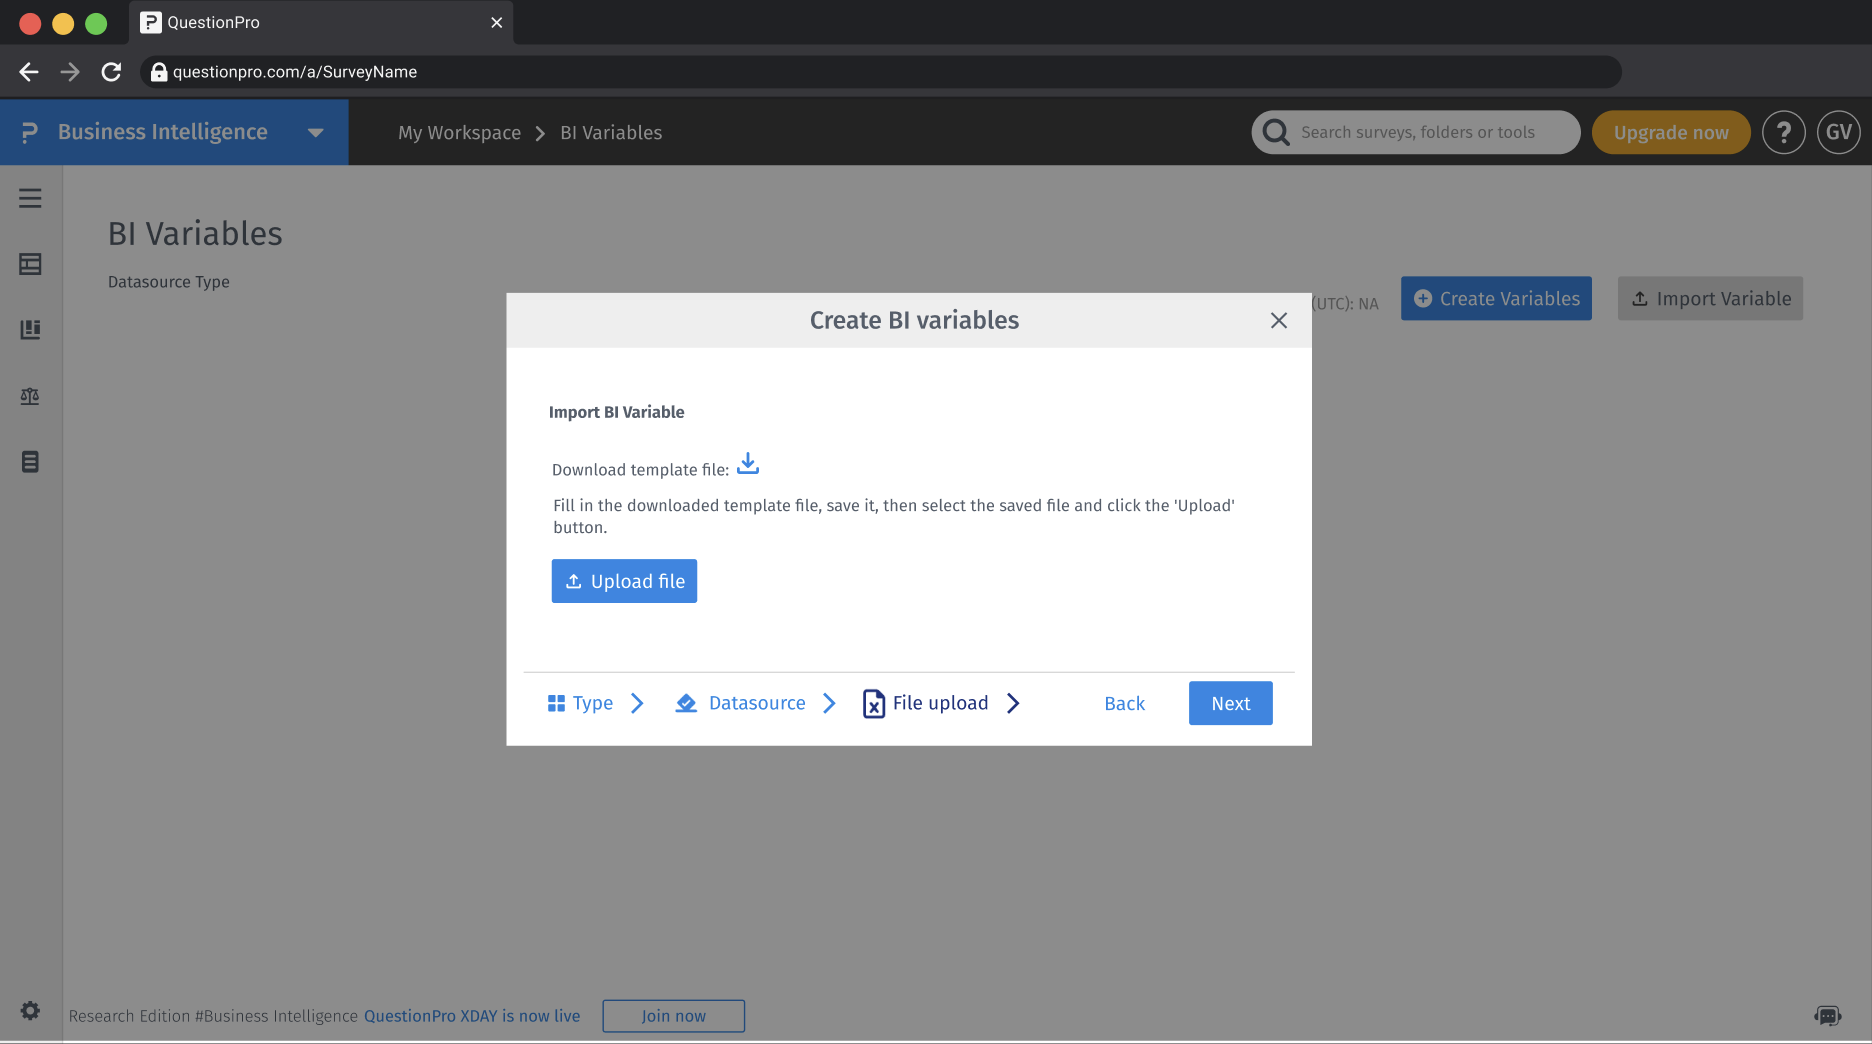1872x1044 pixels.
Task: Open the chat widget at bottom right
Action: (x=1829, y=1013)
